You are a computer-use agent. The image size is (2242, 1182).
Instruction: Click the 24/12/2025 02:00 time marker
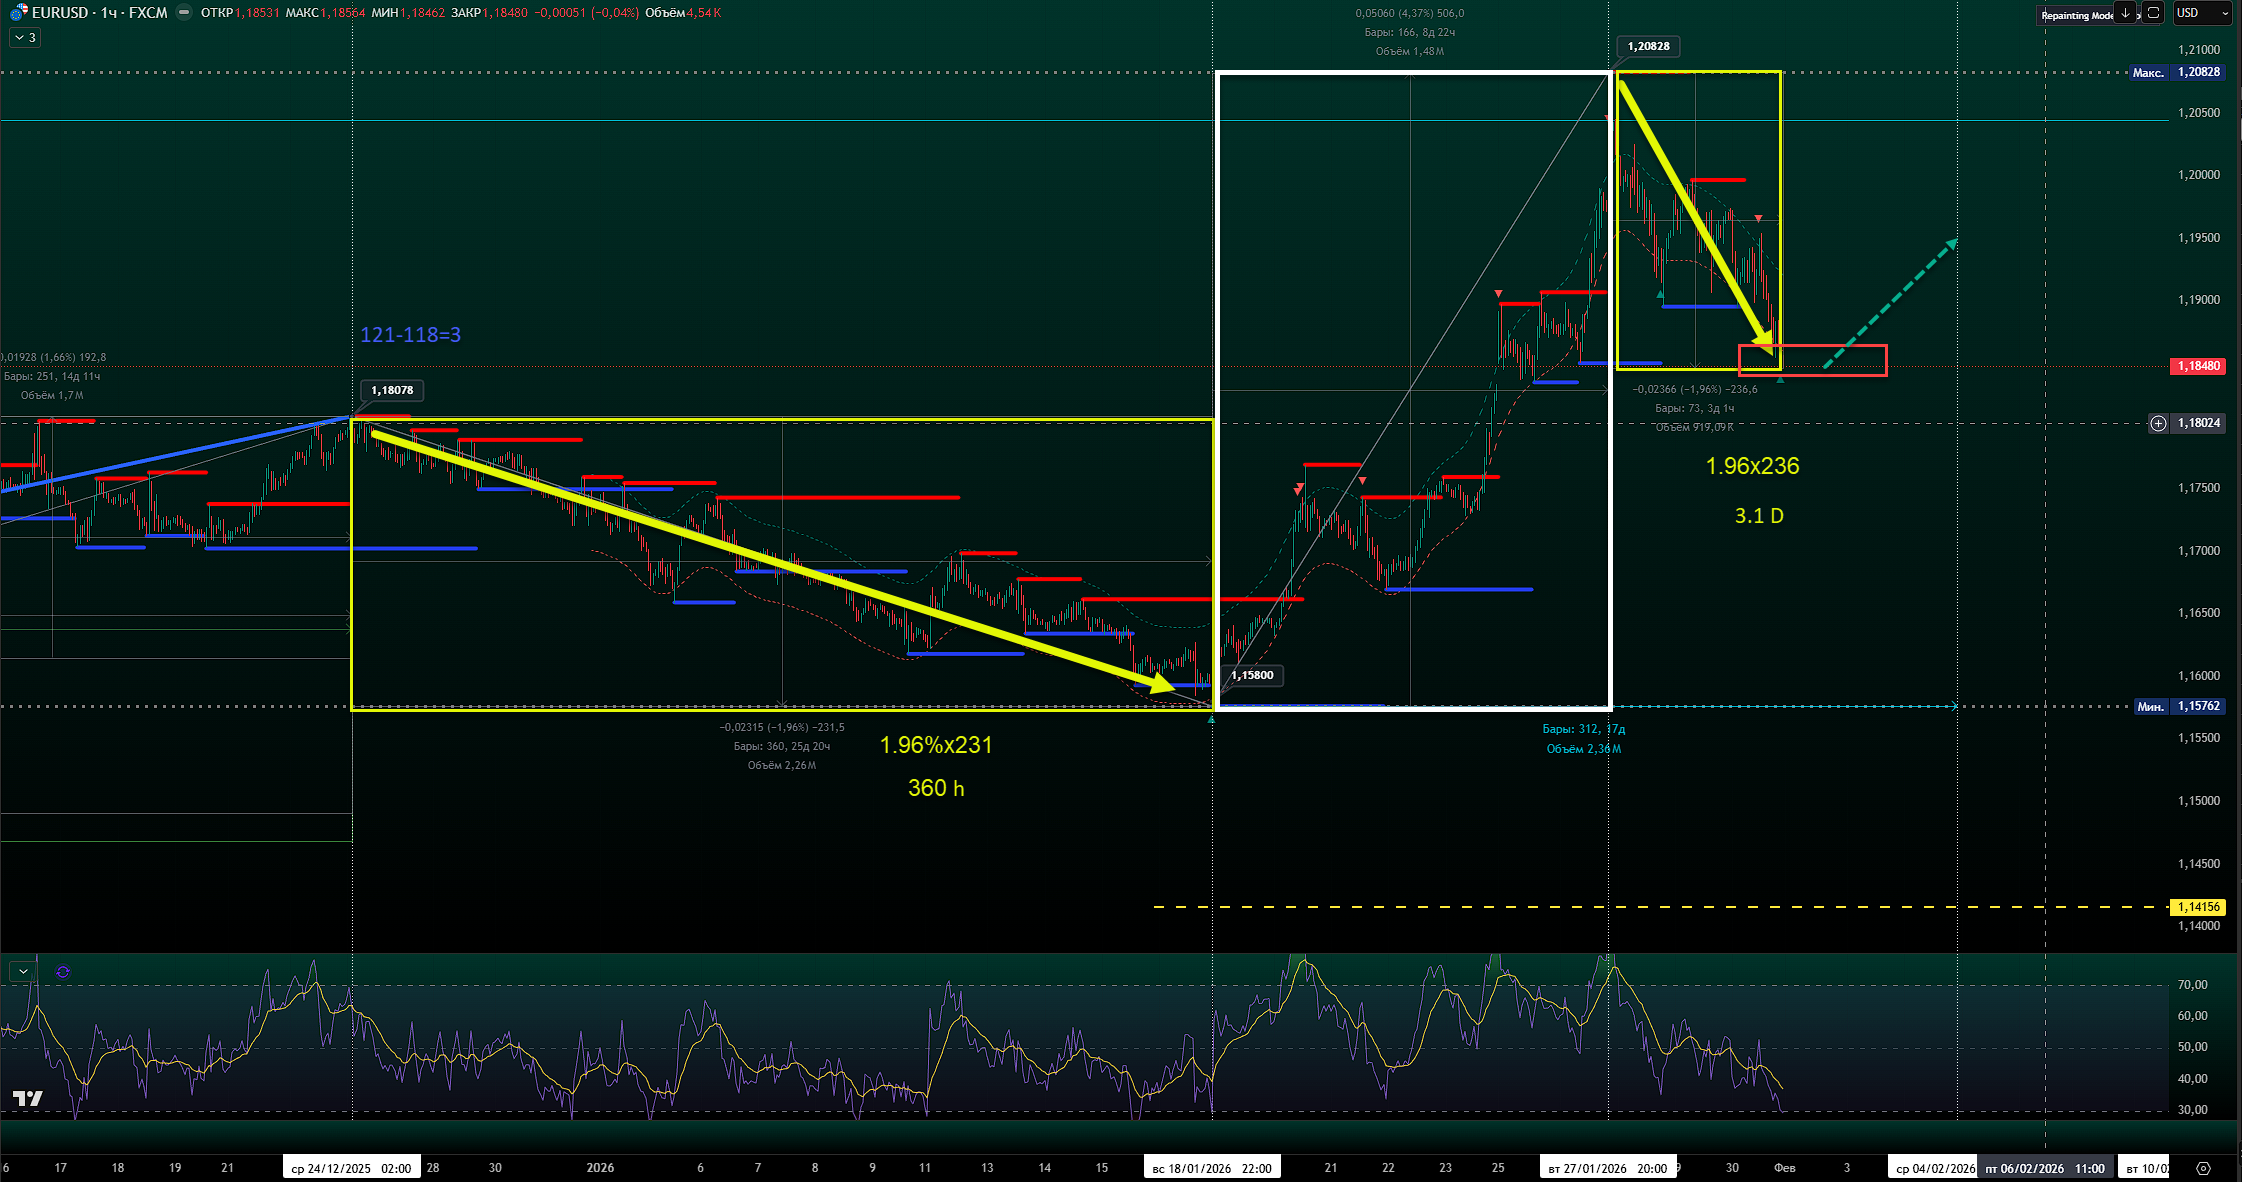tap(351, 1168)
